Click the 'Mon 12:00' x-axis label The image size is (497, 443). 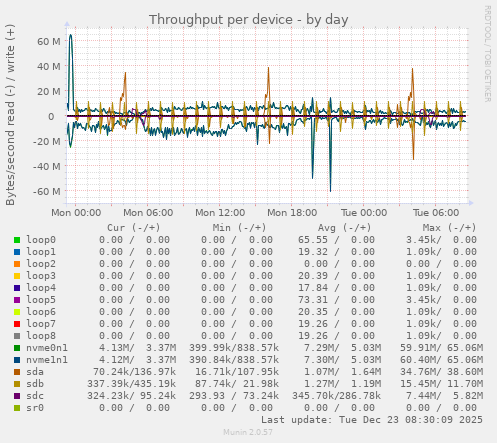coord(220,213)
